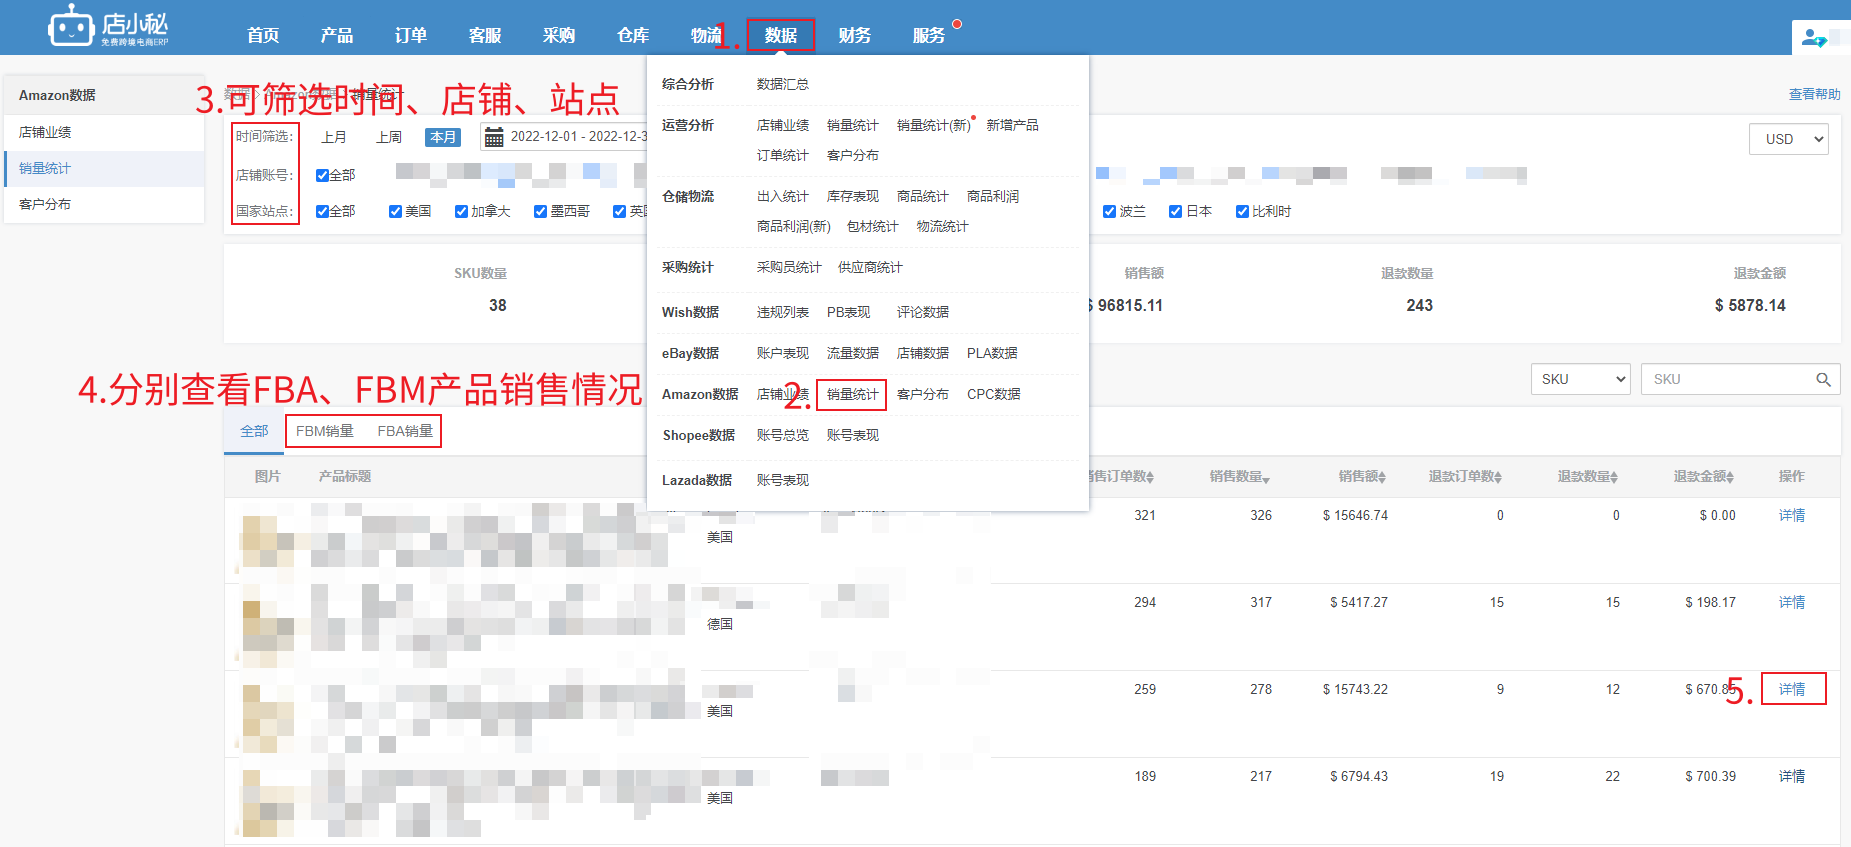
Task: Uncheck the 加拿大 site checkbox
Action: click(x=461, y=211)
